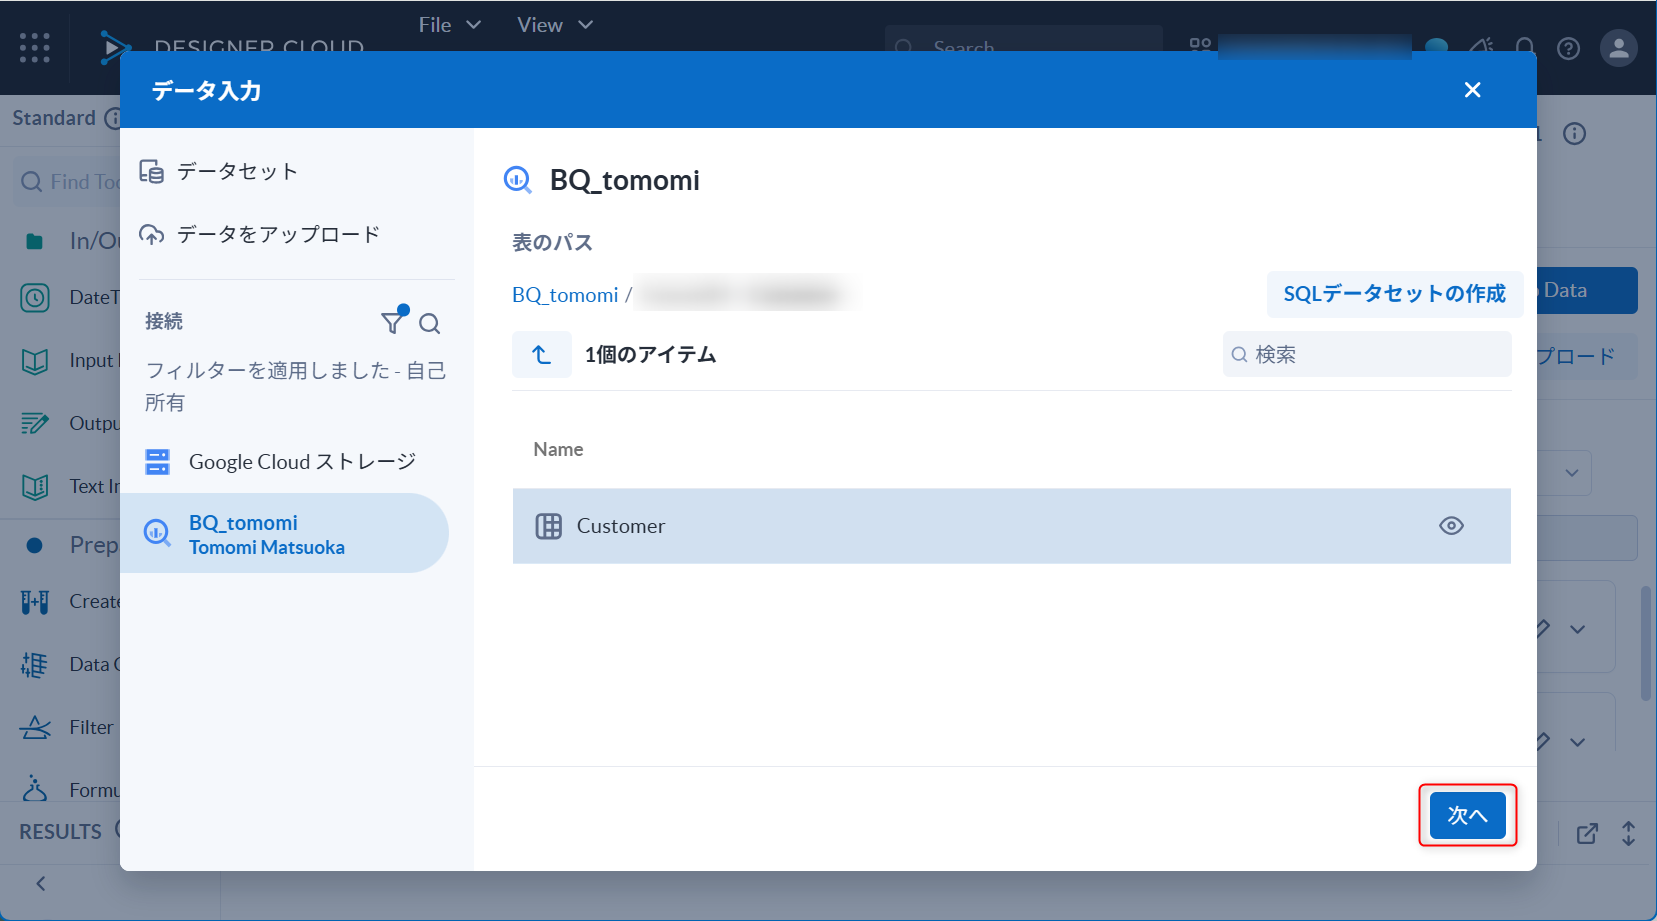1657x921 pixels.
Task: Select the Formula tool icon
Action: click(x=35, y=789)
